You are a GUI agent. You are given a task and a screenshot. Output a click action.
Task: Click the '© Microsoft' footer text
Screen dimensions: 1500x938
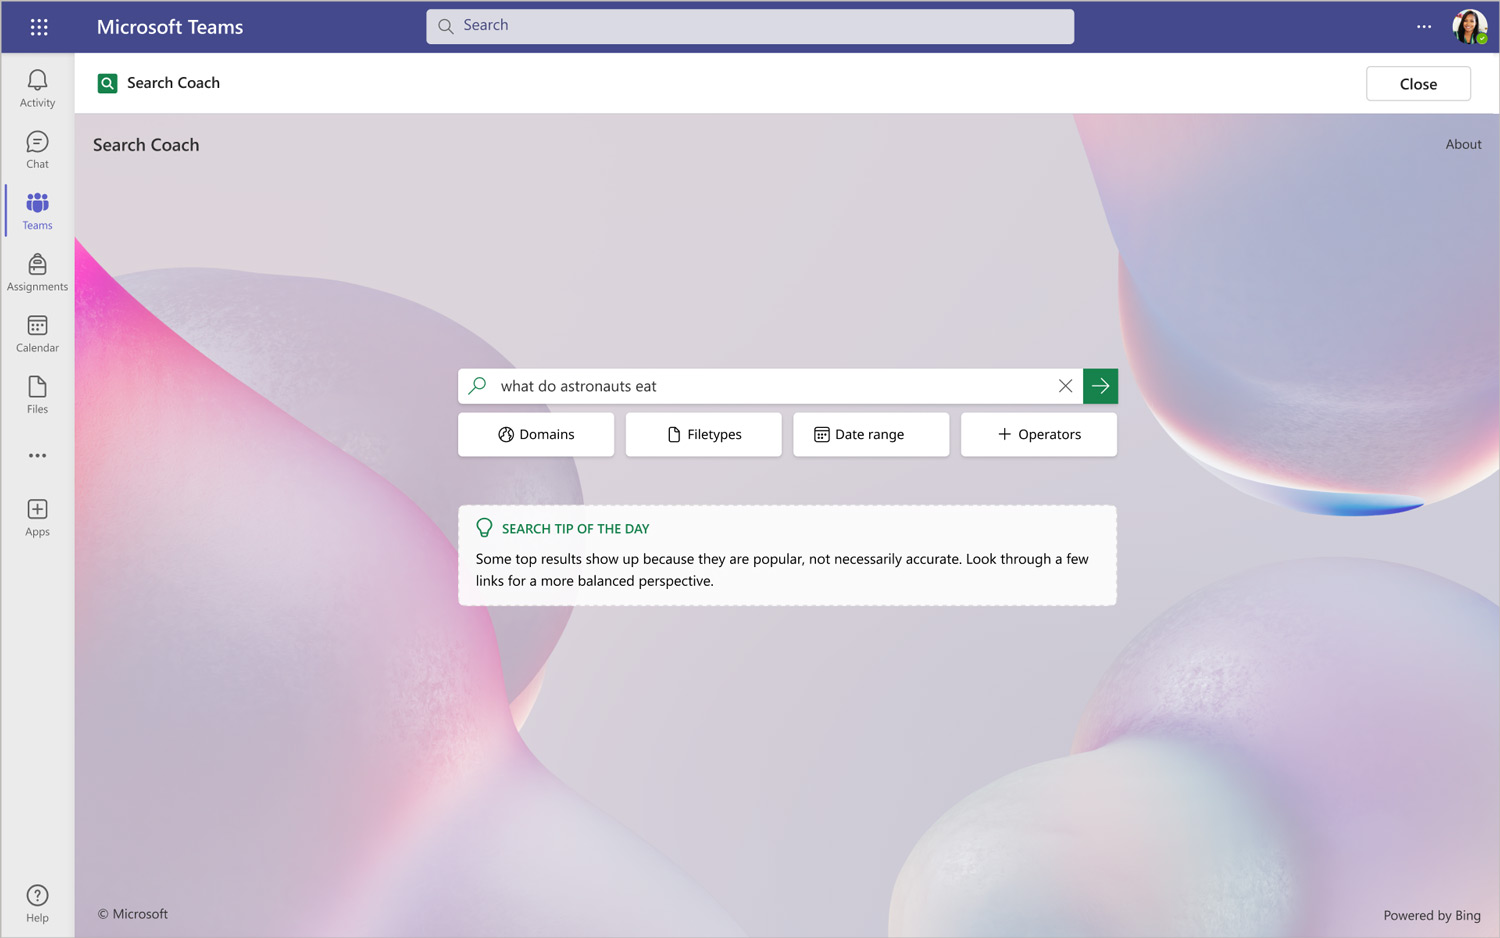133,914
